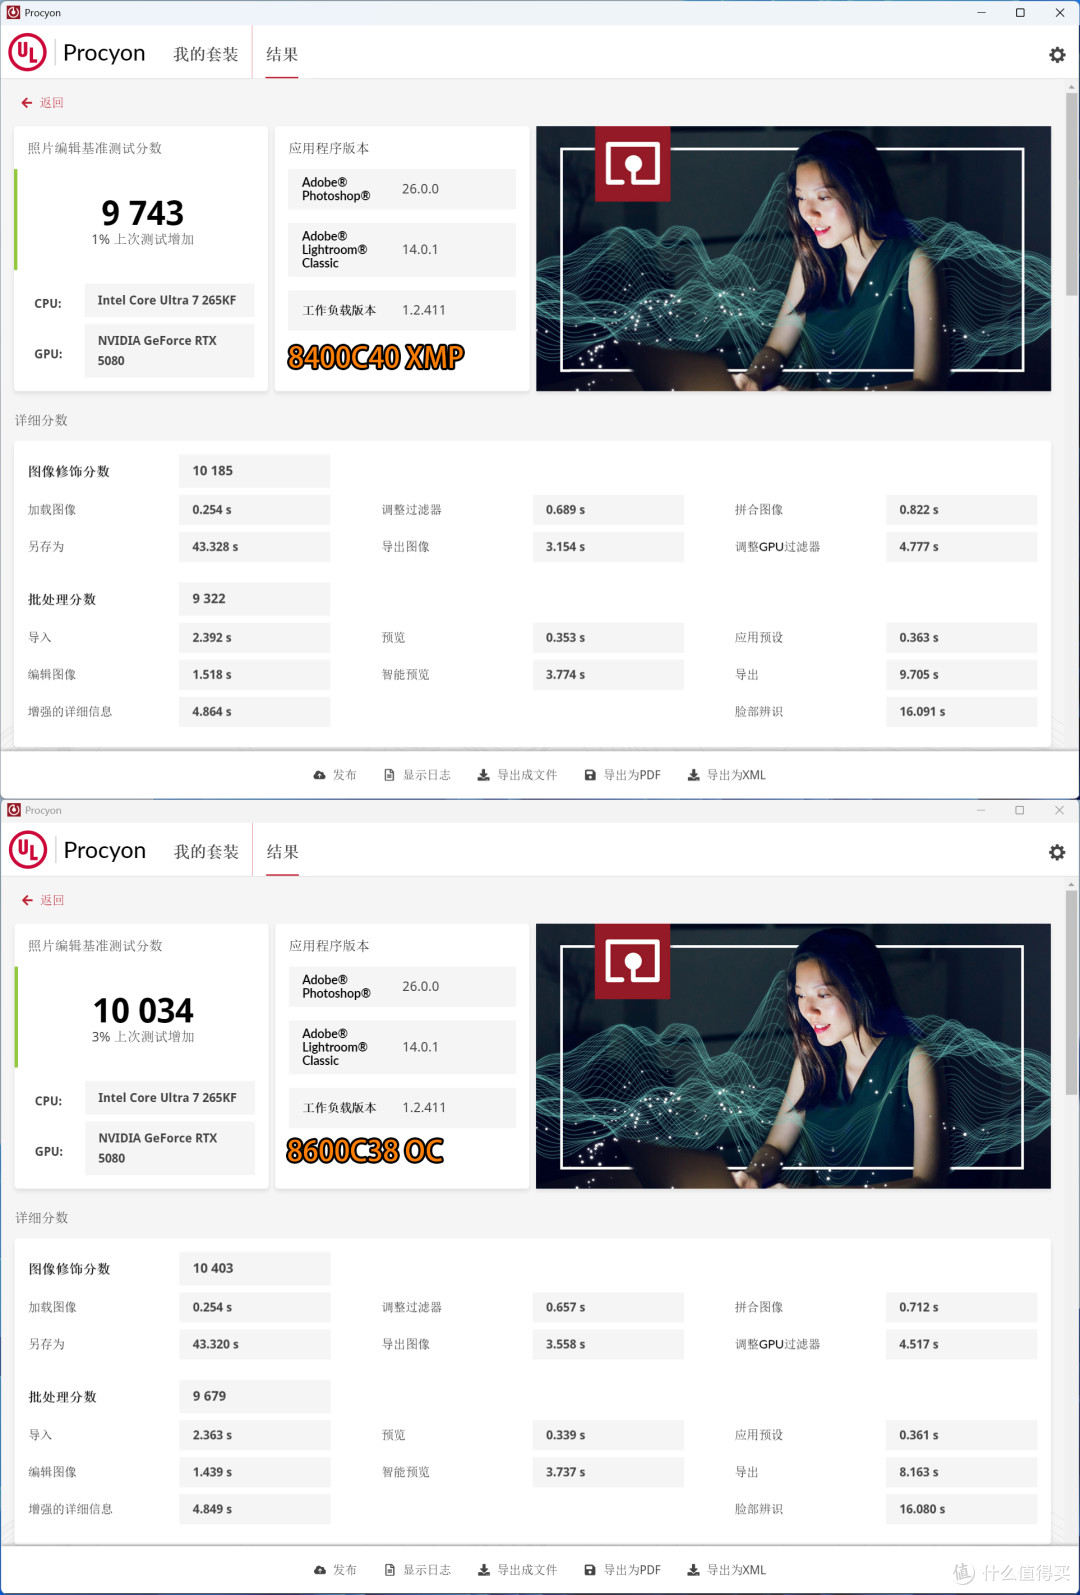Click 发布 cloud icon in bottom window
This screenshot has height=1595, width=1080.
(319, 1570)
